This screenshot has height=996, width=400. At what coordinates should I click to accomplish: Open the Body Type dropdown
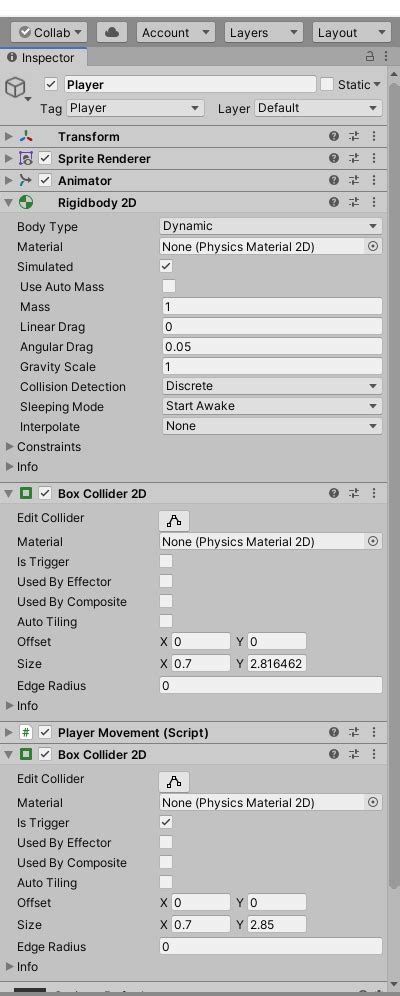click(x=271, y=226)
